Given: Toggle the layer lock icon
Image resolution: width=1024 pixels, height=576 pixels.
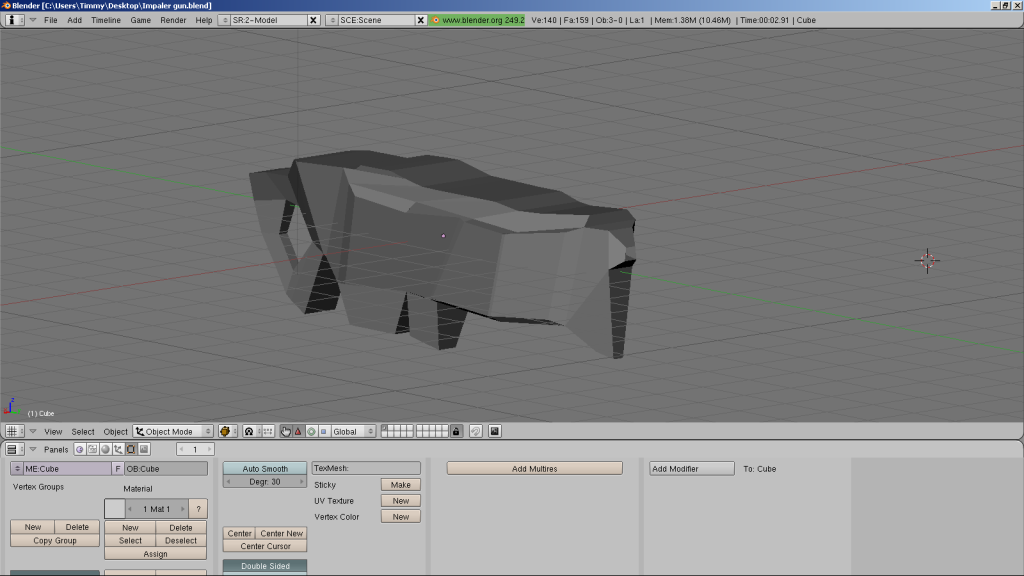Looking at the screenshot, I should click(x=456, y=431).
